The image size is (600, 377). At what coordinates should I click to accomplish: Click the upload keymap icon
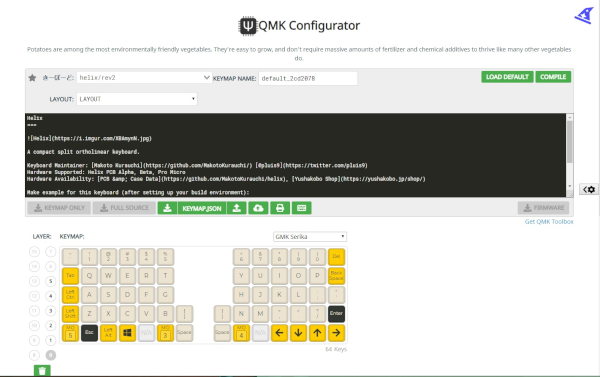point(236,208)
